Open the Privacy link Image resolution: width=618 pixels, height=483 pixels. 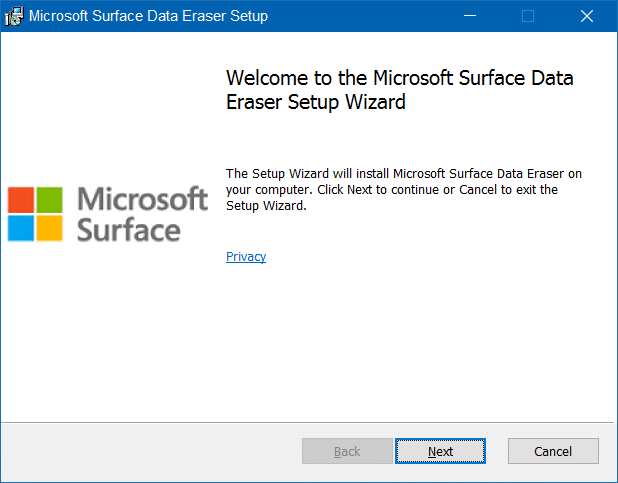pos(246,257)
